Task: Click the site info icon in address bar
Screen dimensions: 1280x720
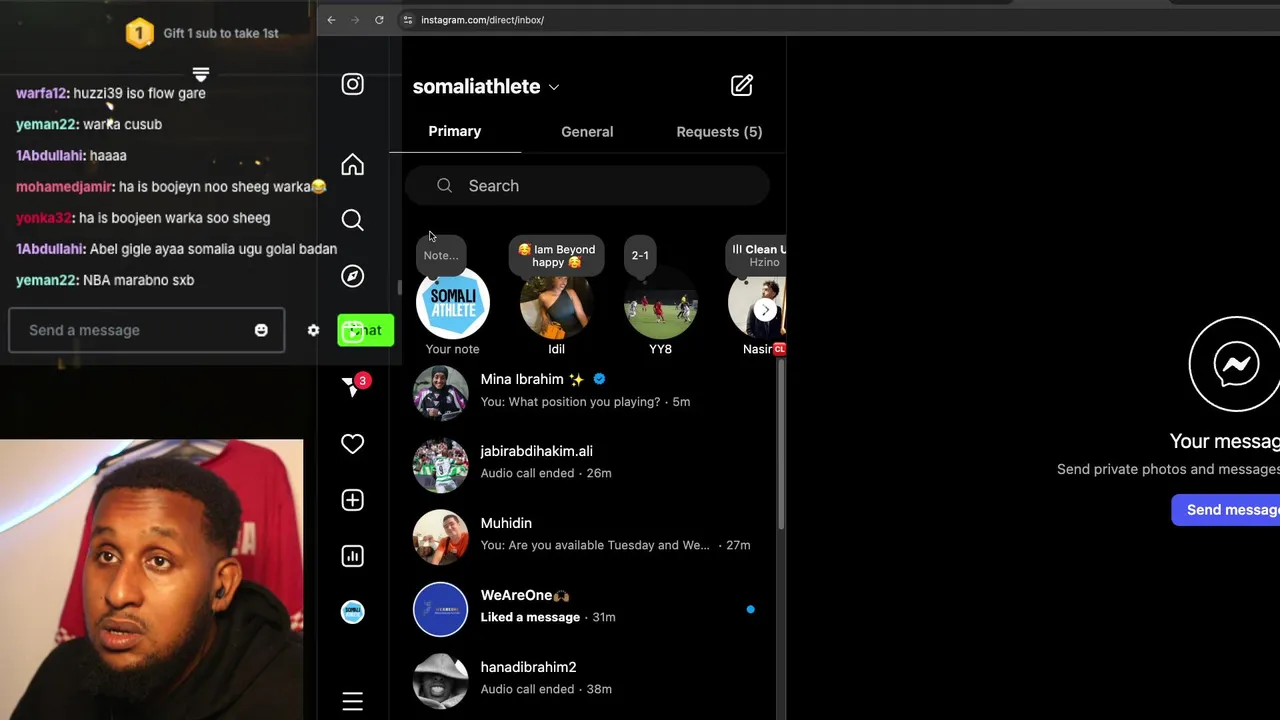Action: click(x=407, y=20)
